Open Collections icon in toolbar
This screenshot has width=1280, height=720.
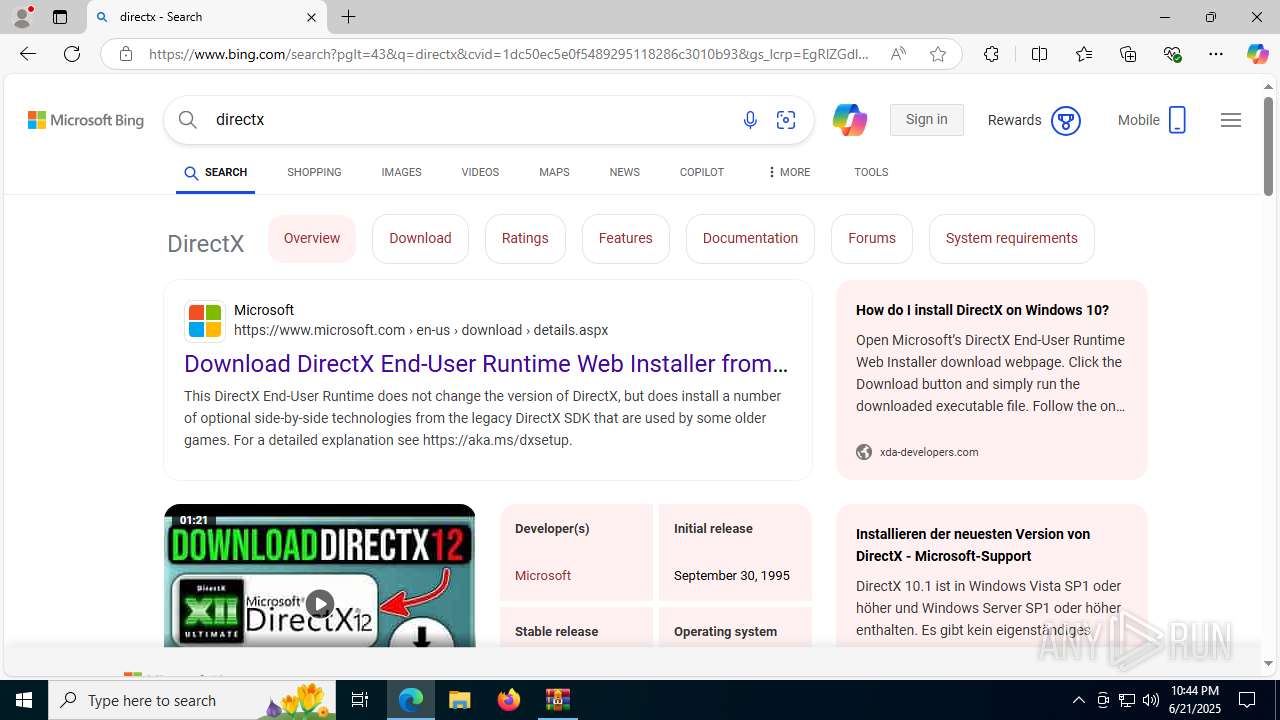[1128, 54]
